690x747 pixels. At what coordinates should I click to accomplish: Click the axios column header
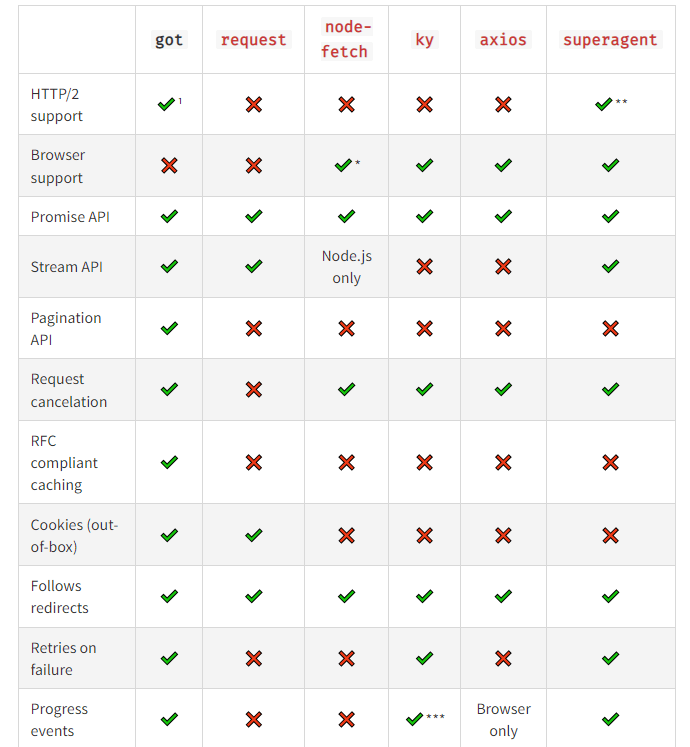point(503,40)
